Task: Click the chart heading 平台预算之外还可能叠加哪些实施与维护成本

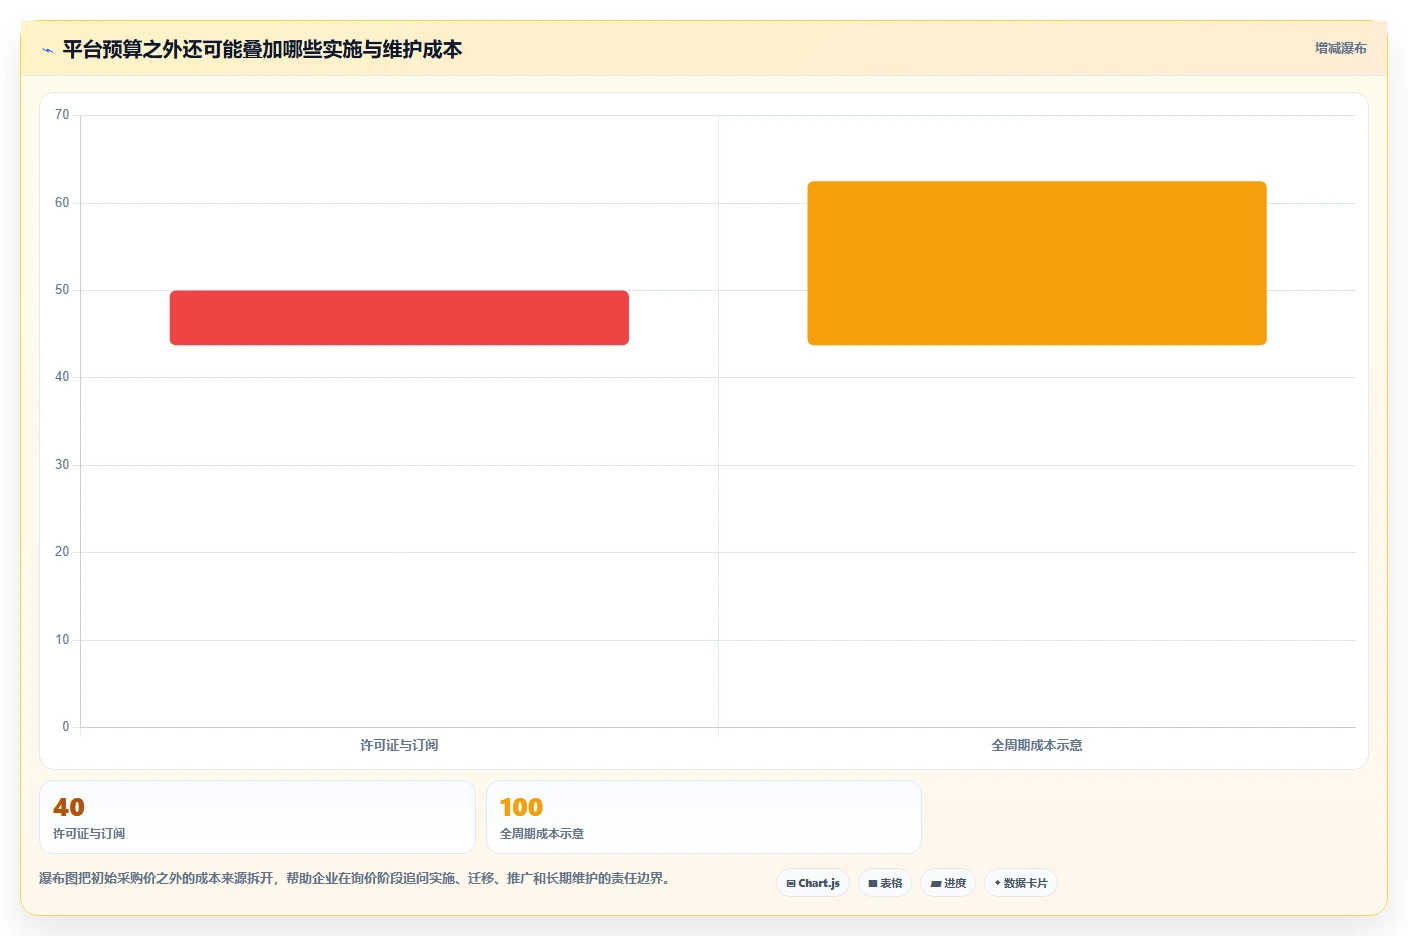Action: point(262,49)
